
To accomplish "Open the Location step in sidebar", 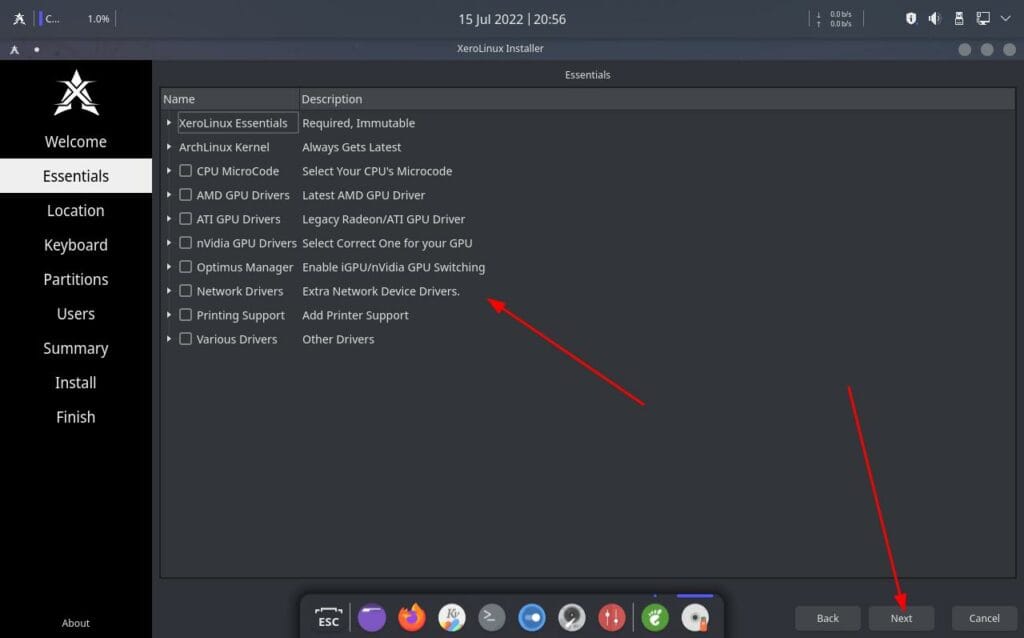I will tap(76, 210).
